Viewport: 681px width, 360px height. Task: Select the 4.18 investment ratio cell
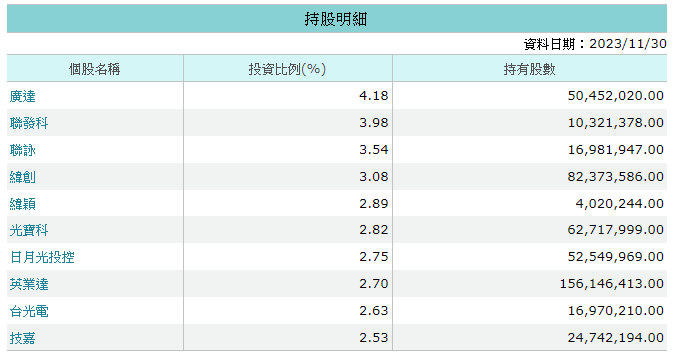pyautogui.click(x=288, y=96)
